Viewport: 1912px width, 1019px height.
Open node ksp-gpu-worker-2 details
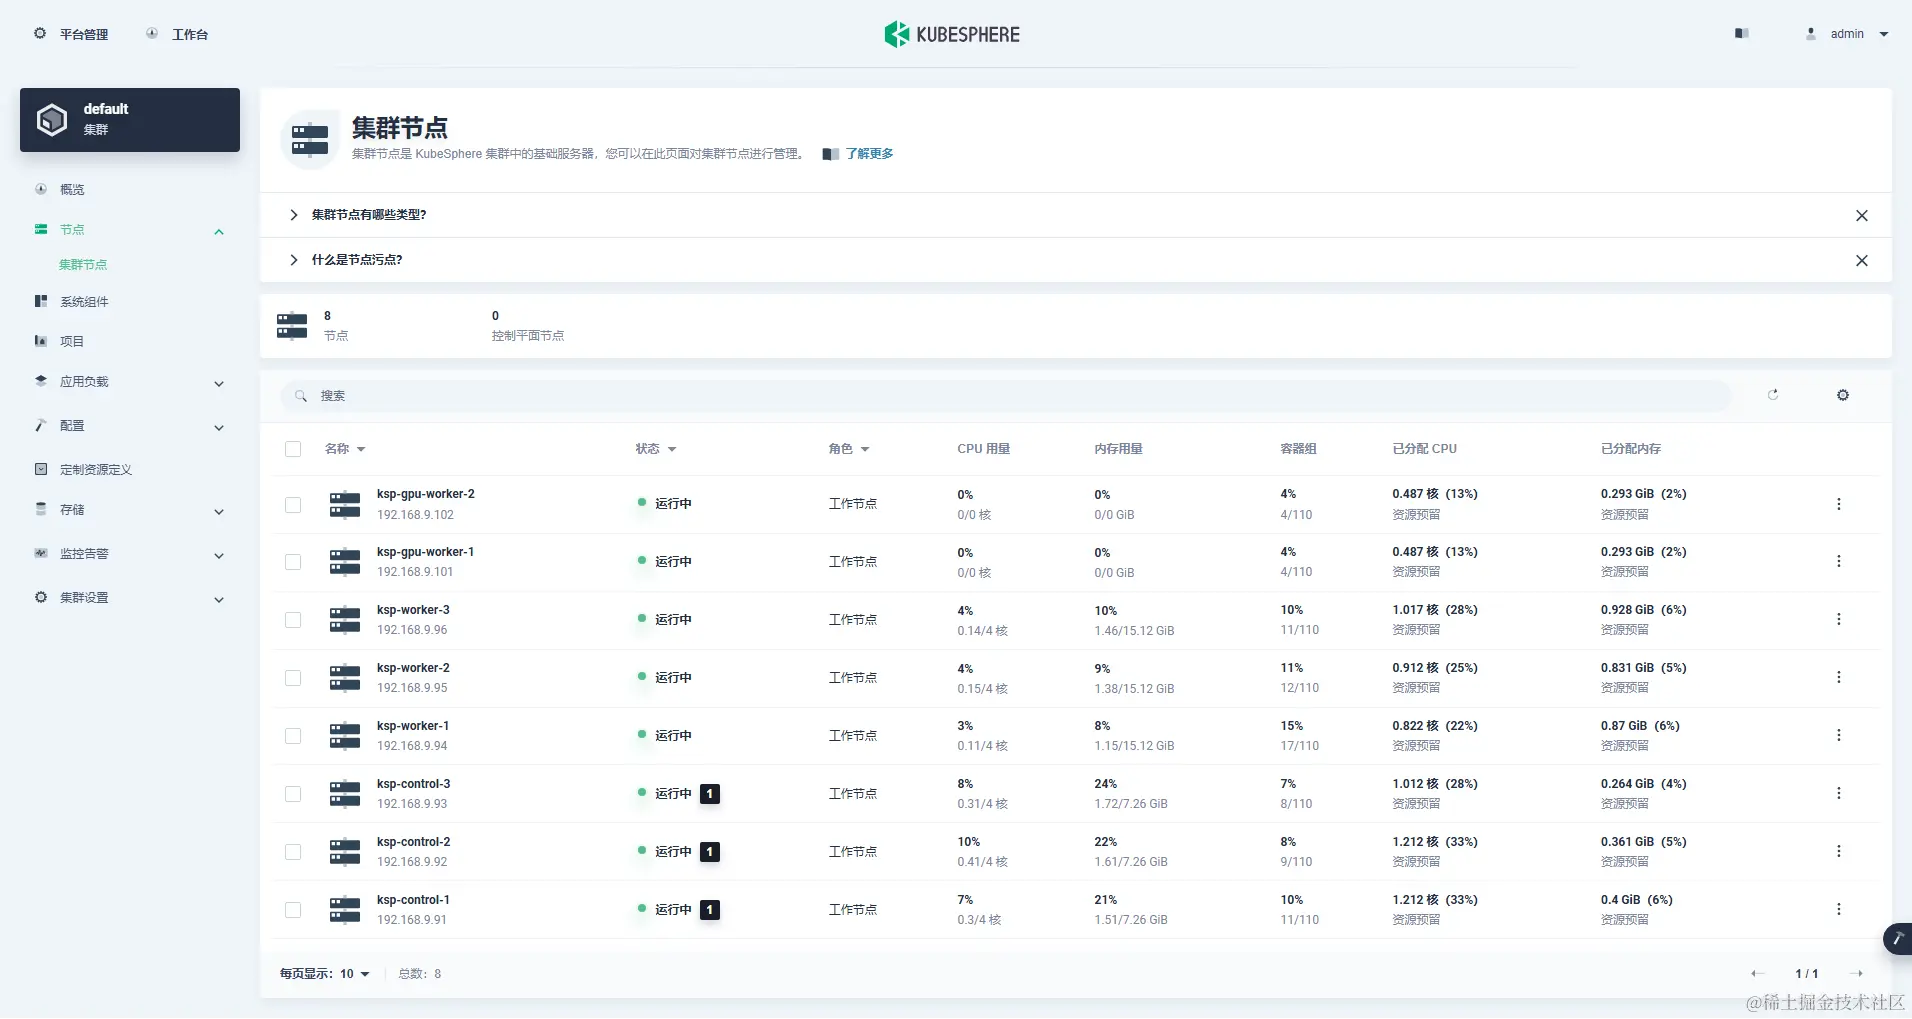tap(426, 494)
